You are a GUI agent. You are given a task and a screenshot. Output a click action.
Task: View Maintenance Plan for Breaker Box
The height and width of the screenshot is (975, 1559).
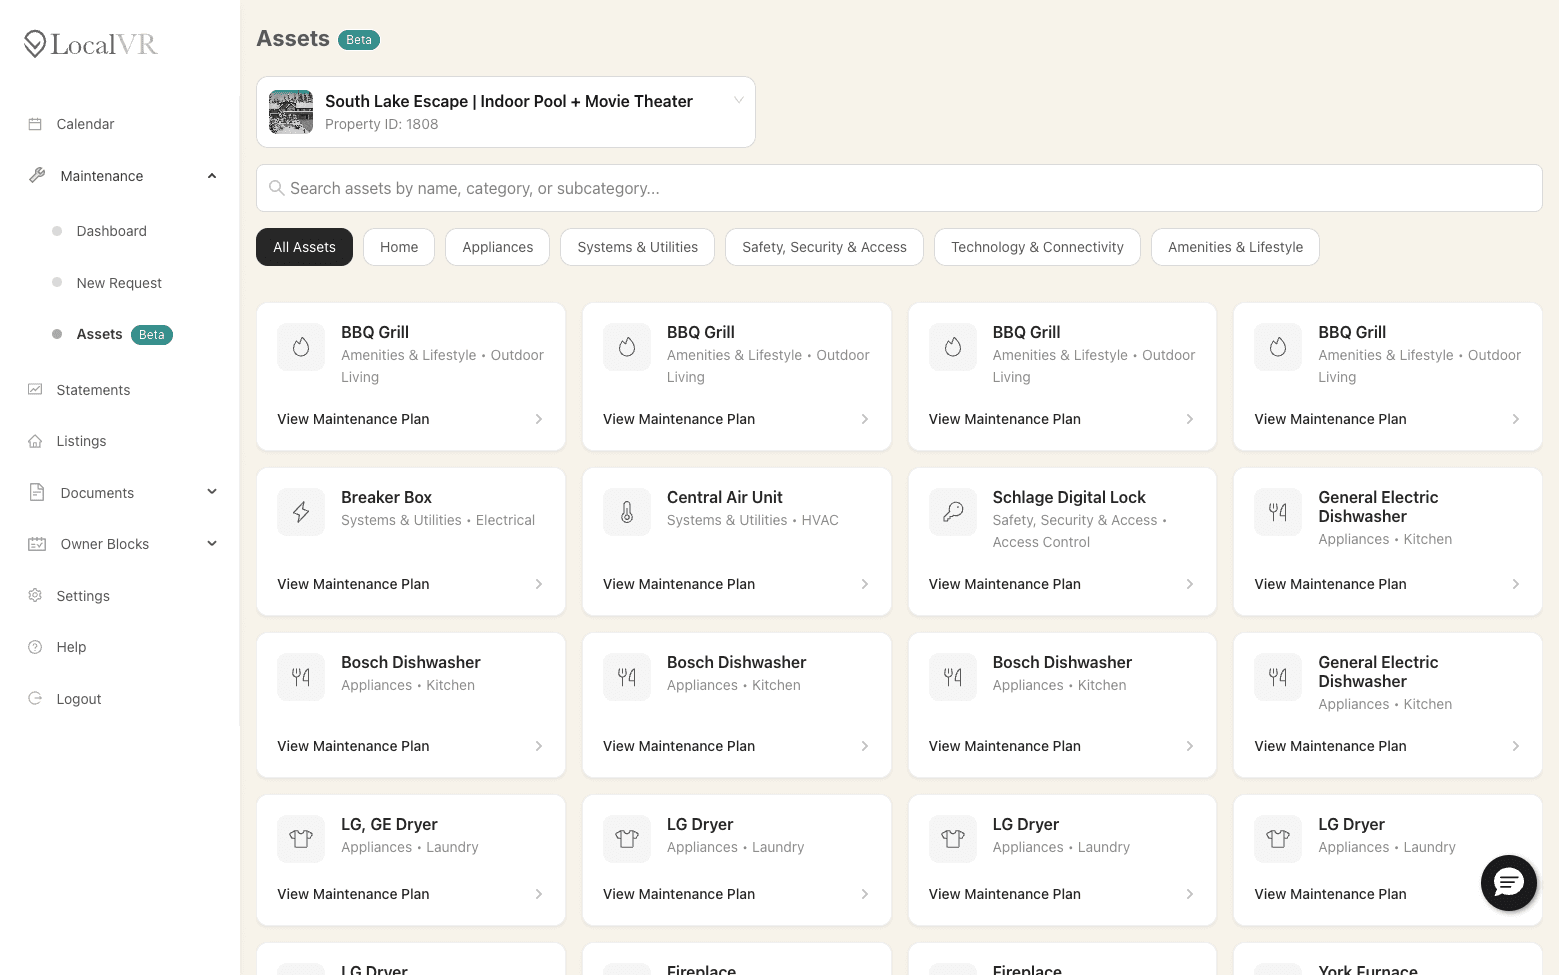click(353, 584)
